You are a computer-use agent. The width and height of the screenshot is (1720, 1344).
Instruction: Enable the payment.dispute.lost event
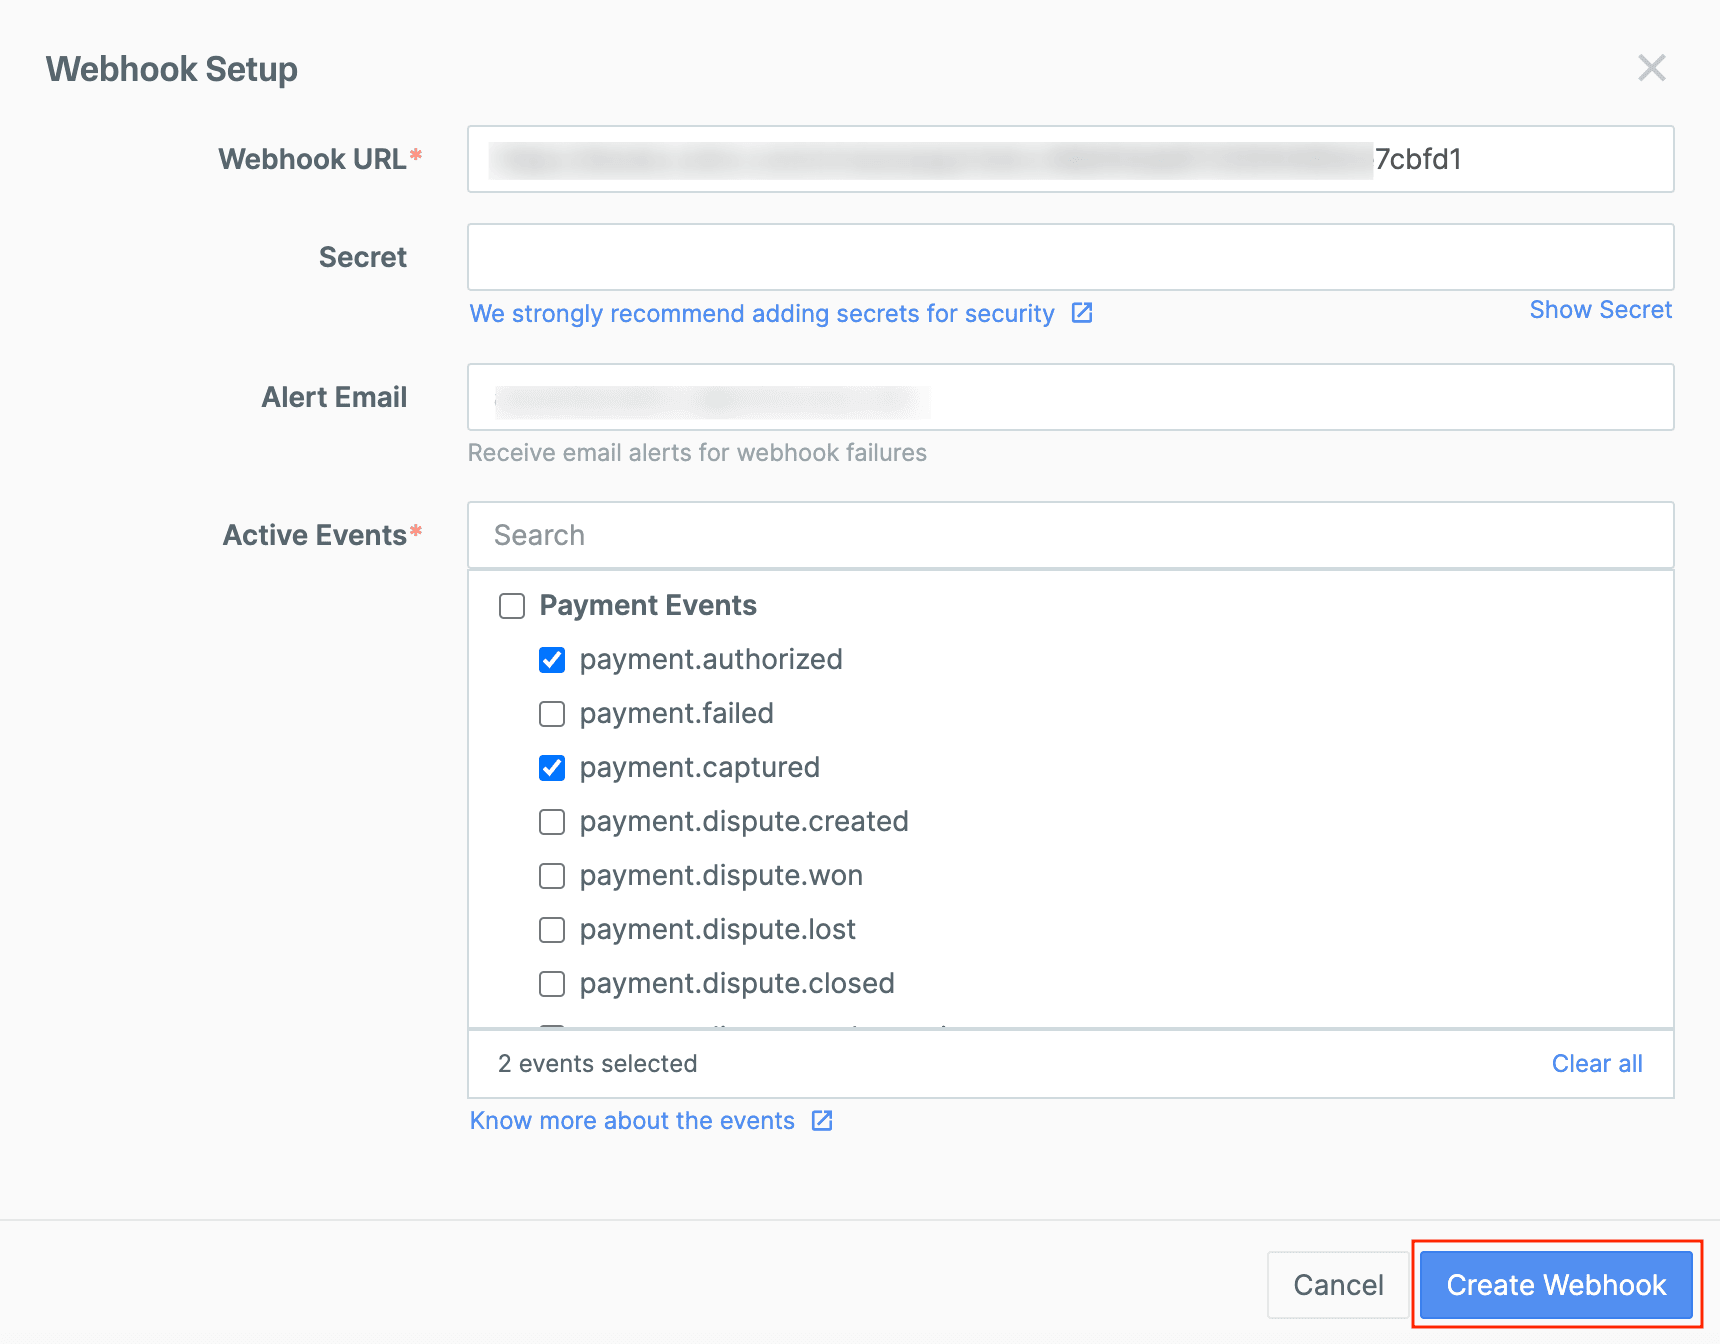(x=552, y=930)
